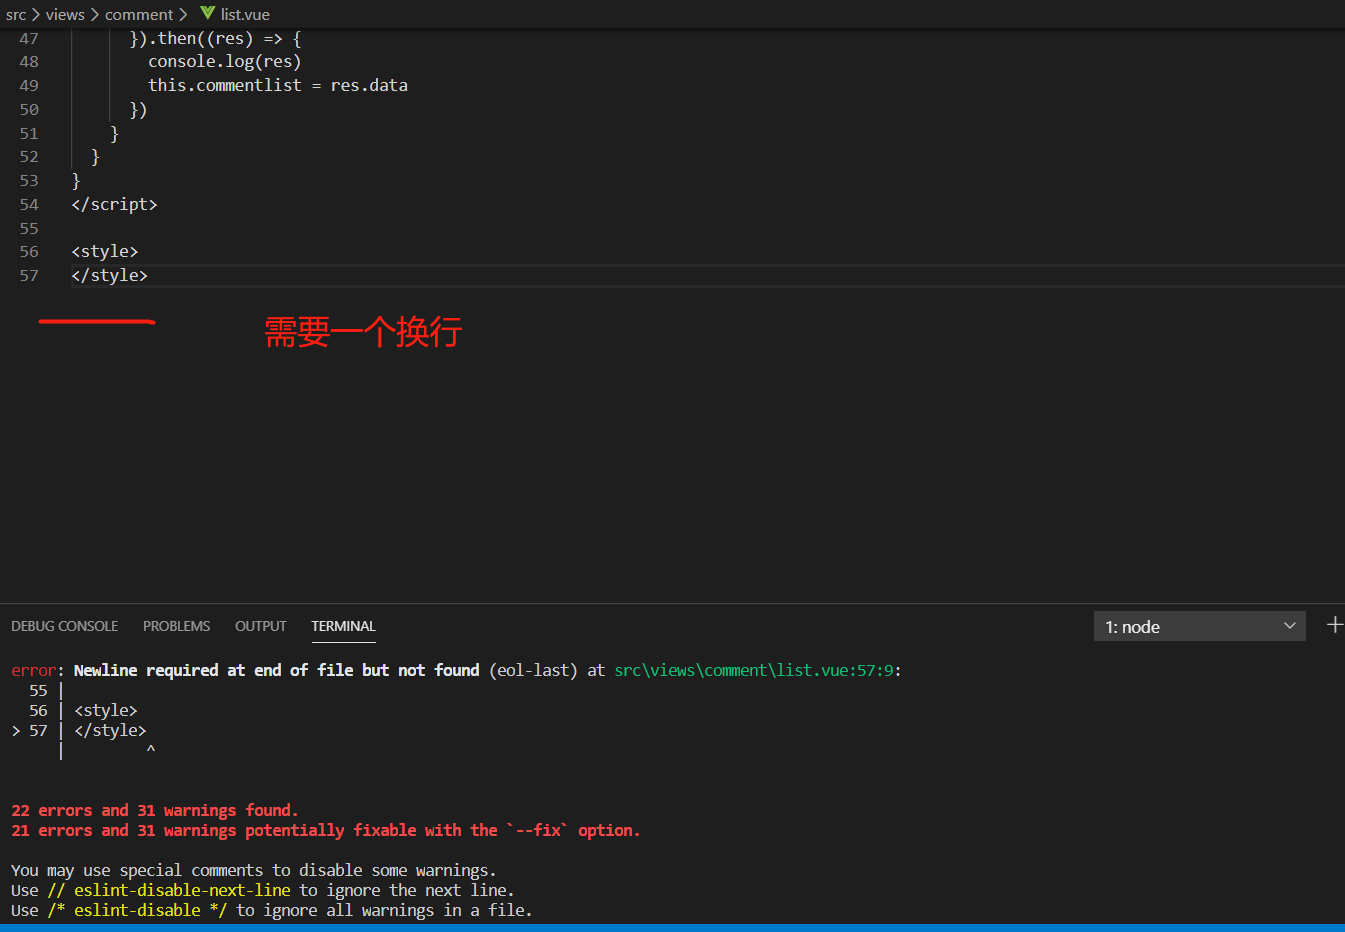Select the TERMINAL tab
1345x932 pixels.
click(x=343, y=626)
